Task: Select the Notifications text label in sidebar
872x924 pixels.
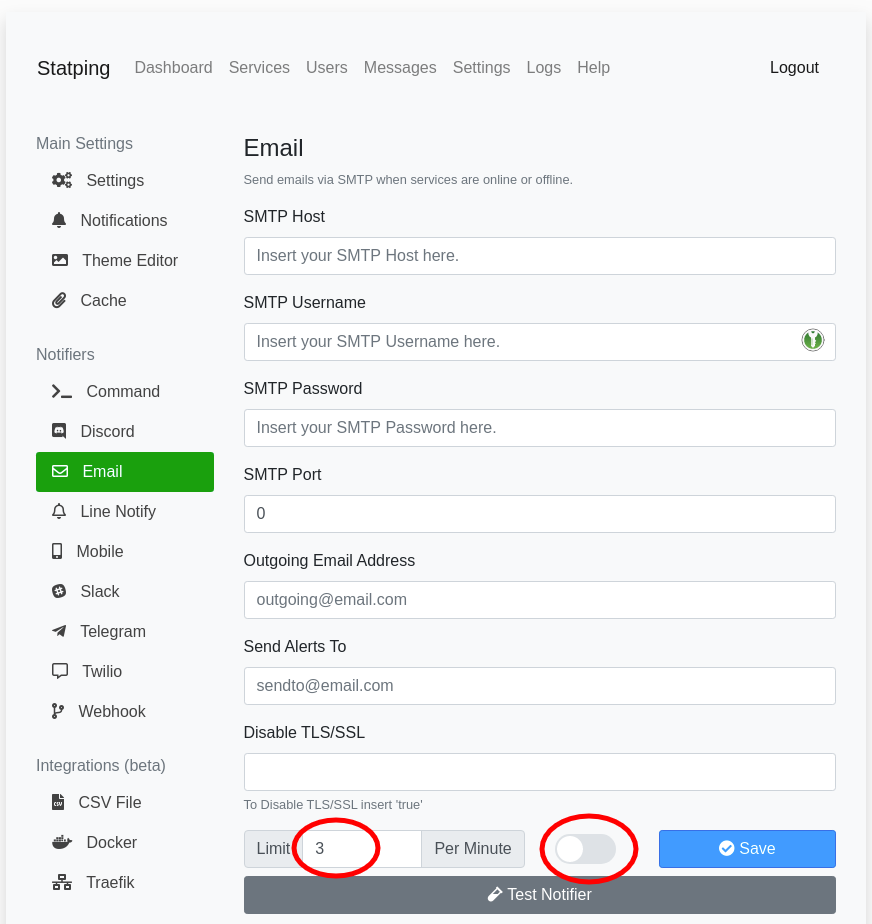Action: click(124, 220)
